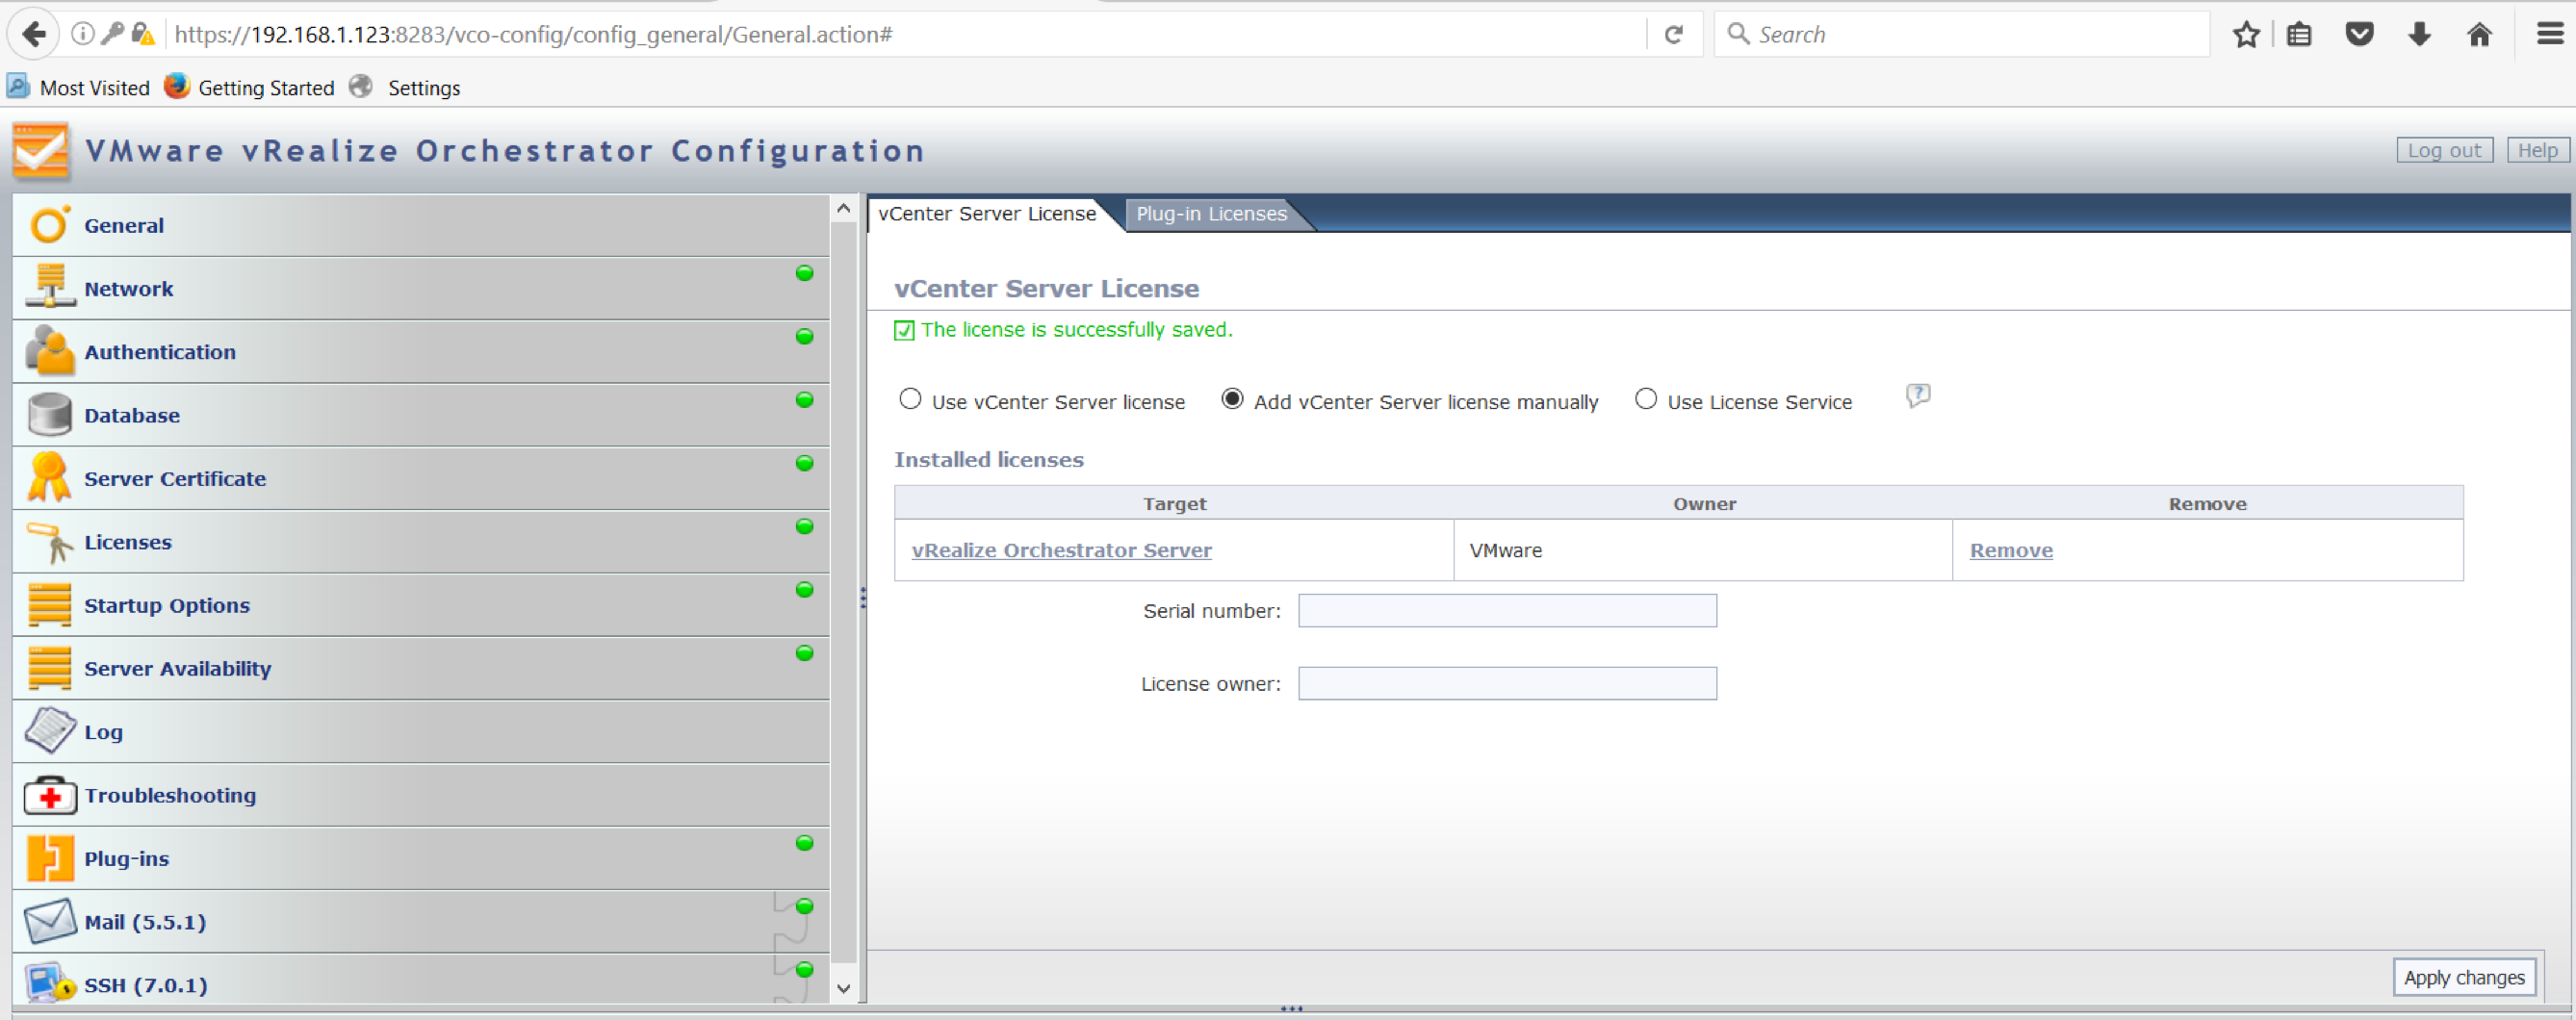The image size is (2576, 1020).
Task: Open the Database section
Action: pos(421,415)
